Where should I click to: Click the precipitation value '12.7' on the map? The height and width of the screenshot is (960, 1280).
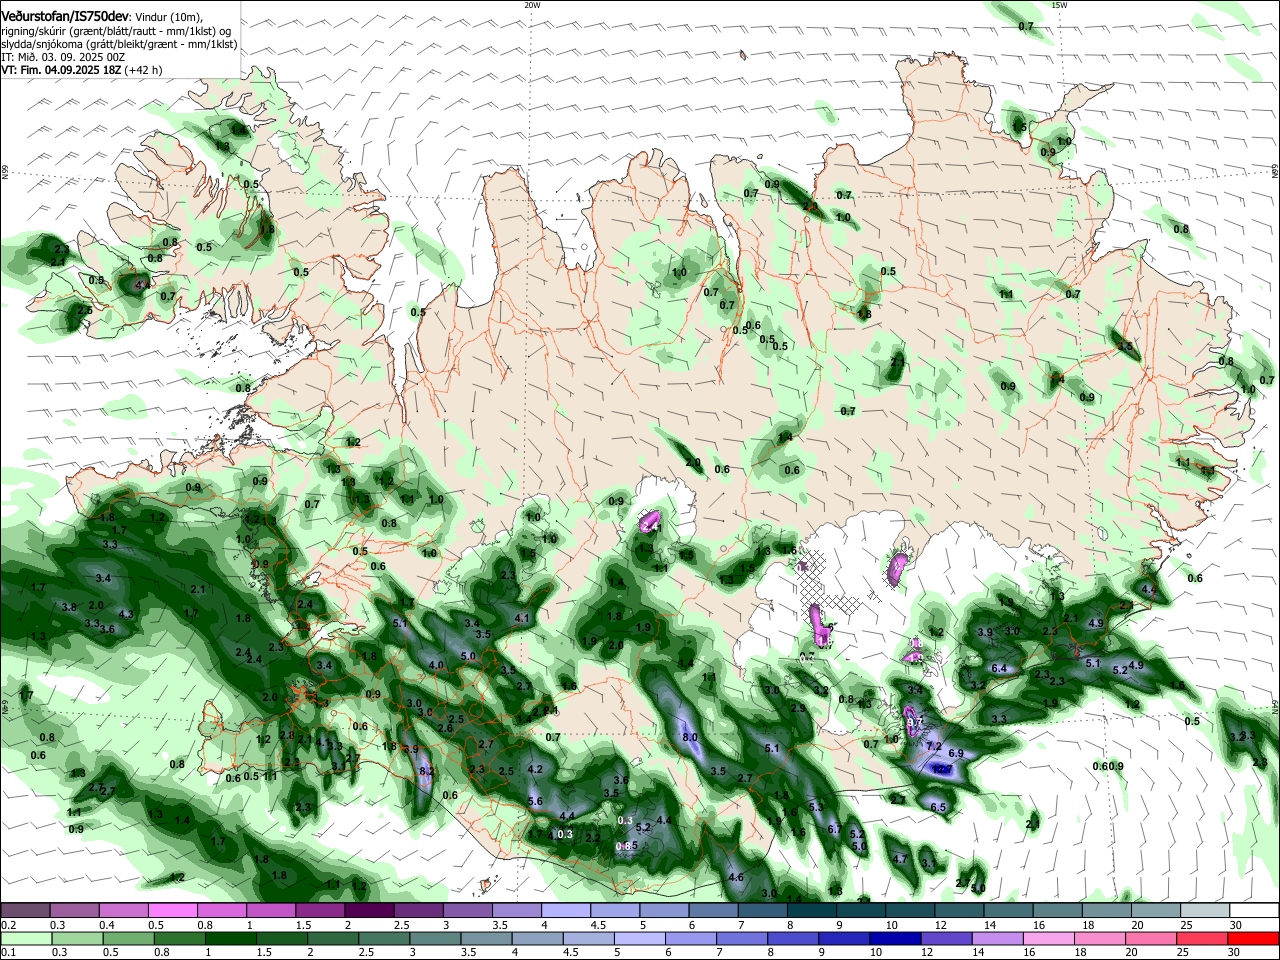pos(941,769)
